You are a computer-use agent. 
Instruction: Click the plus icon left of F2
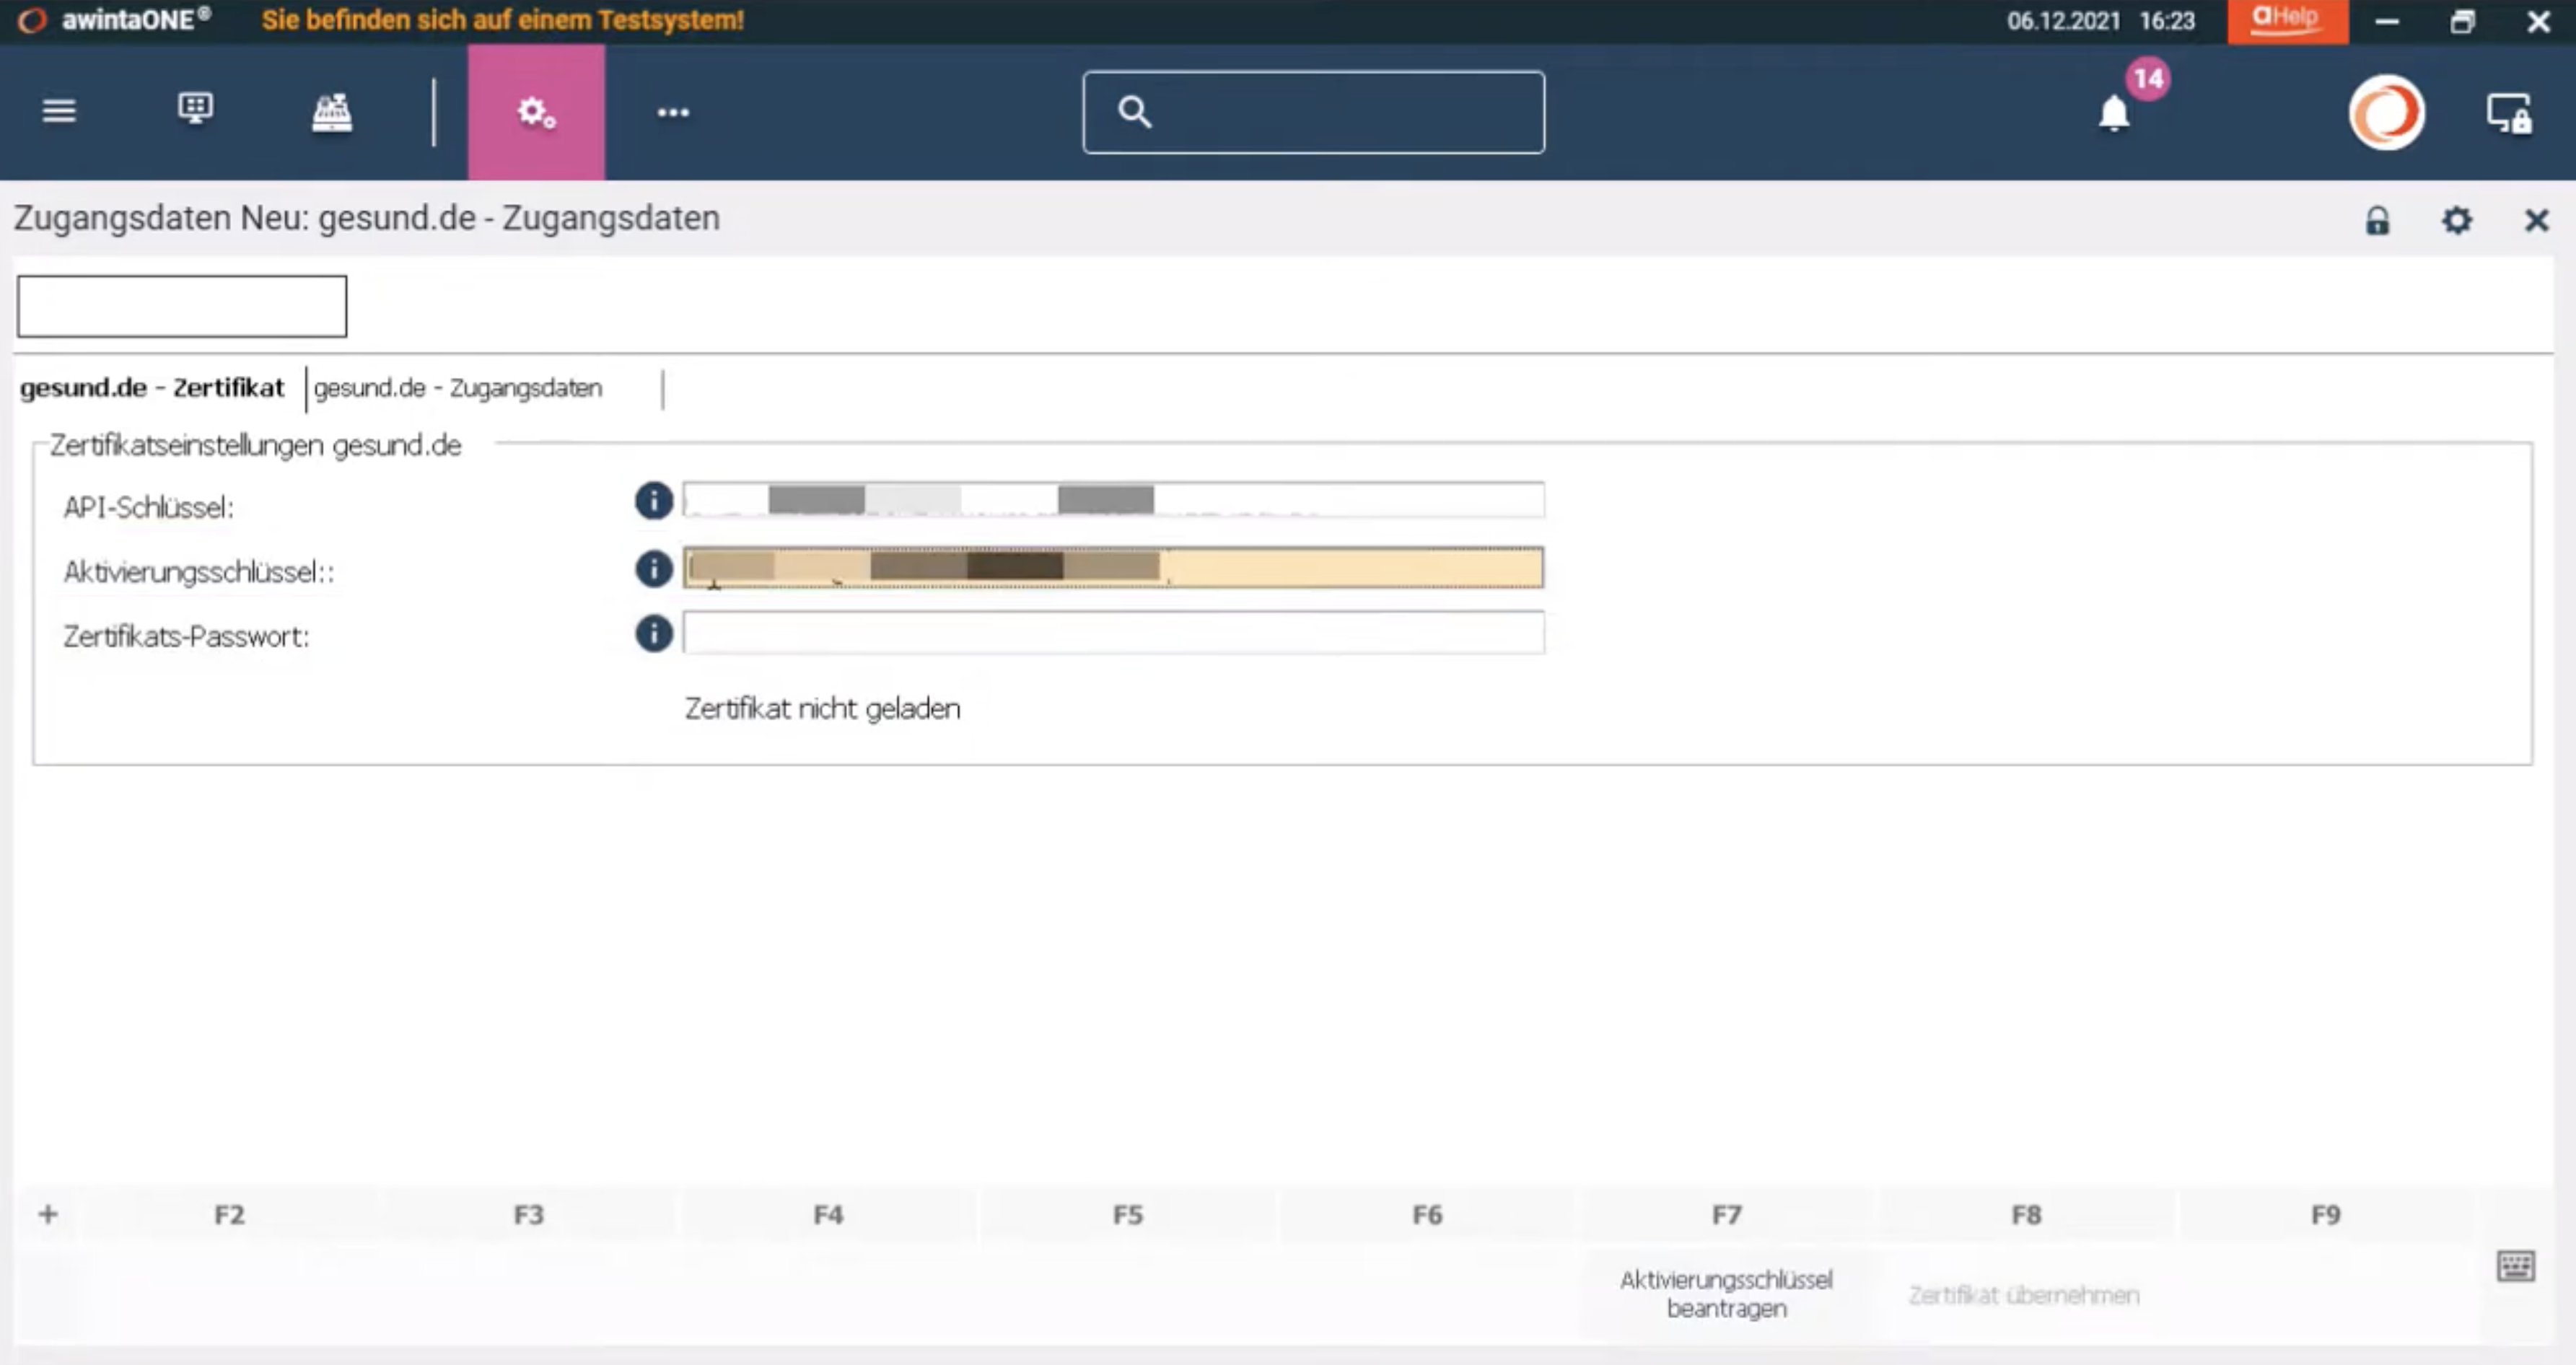point(48,1214)
